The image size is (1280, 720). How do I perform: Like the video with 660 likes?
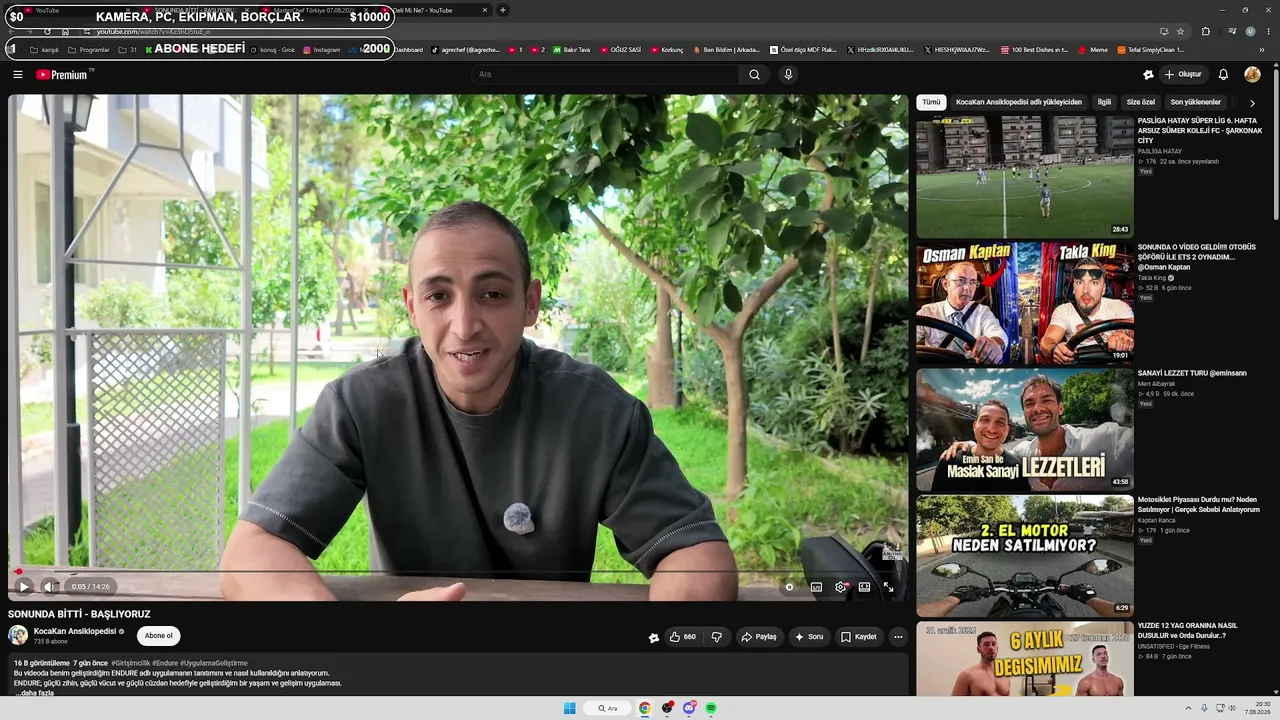tap(683, 637)
